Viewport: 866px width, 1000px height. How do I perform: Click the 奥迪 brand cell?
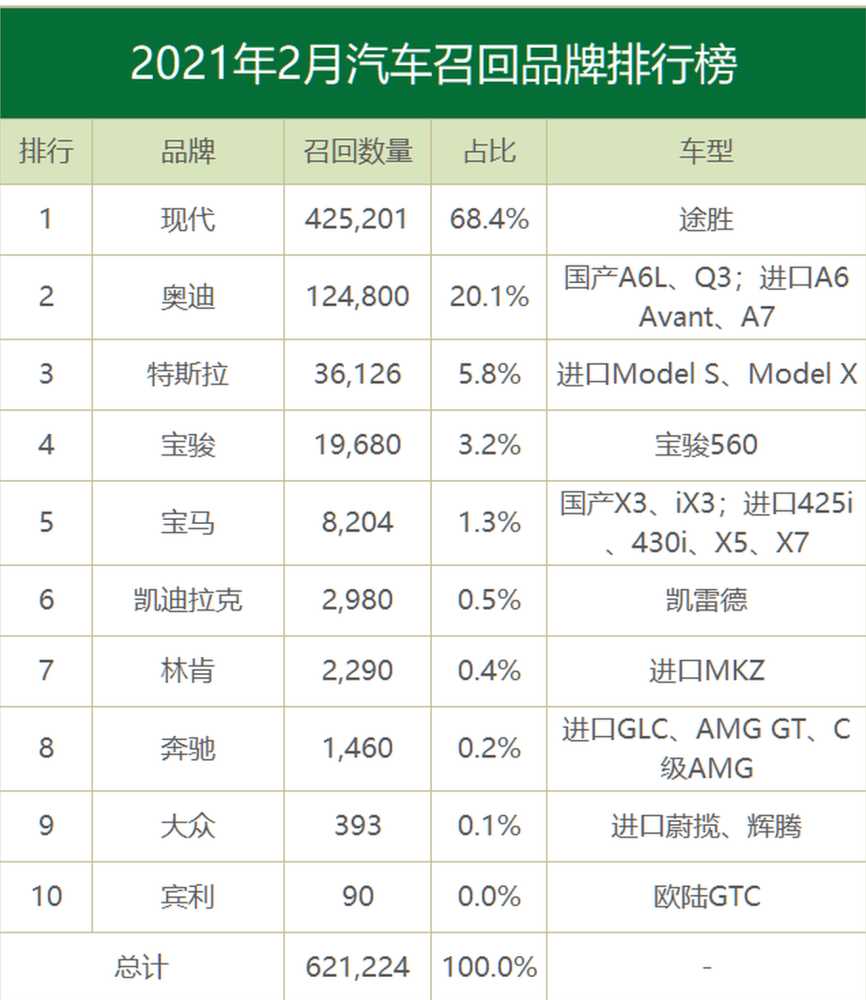(188, 297)
